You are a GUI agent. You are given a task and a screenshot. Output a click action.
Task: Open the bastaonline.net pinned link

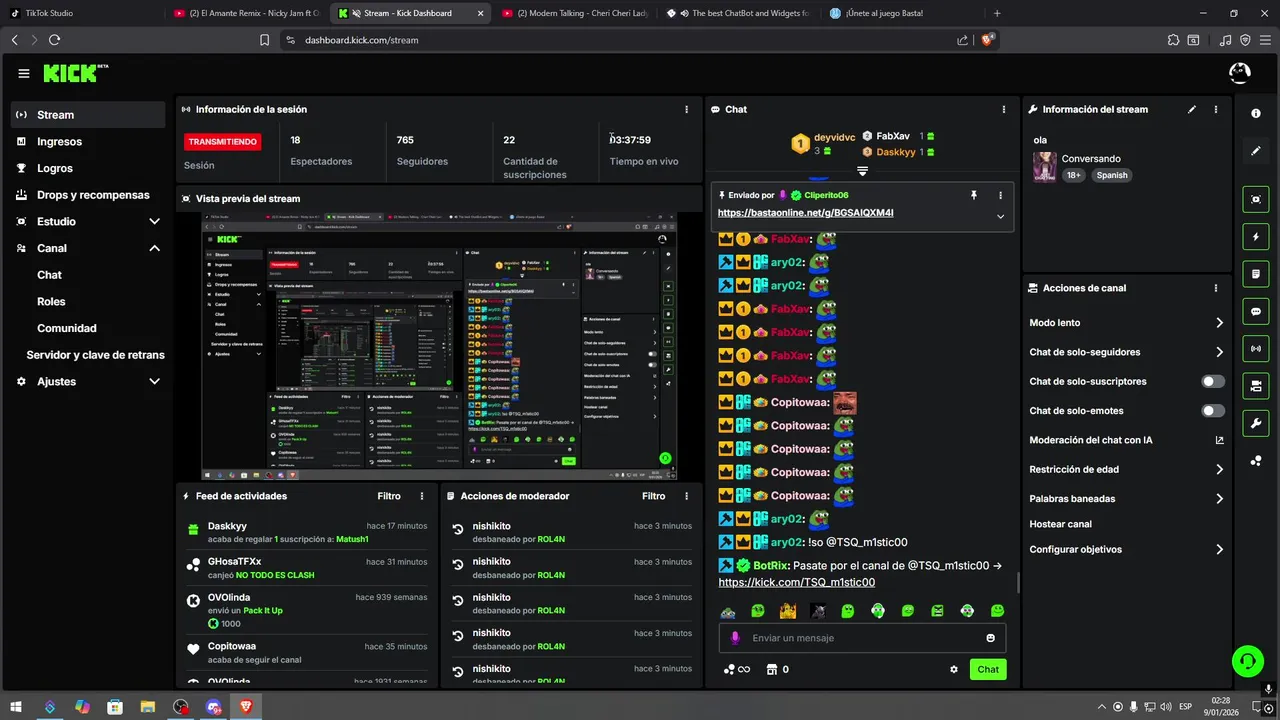[x=805, y=213]
